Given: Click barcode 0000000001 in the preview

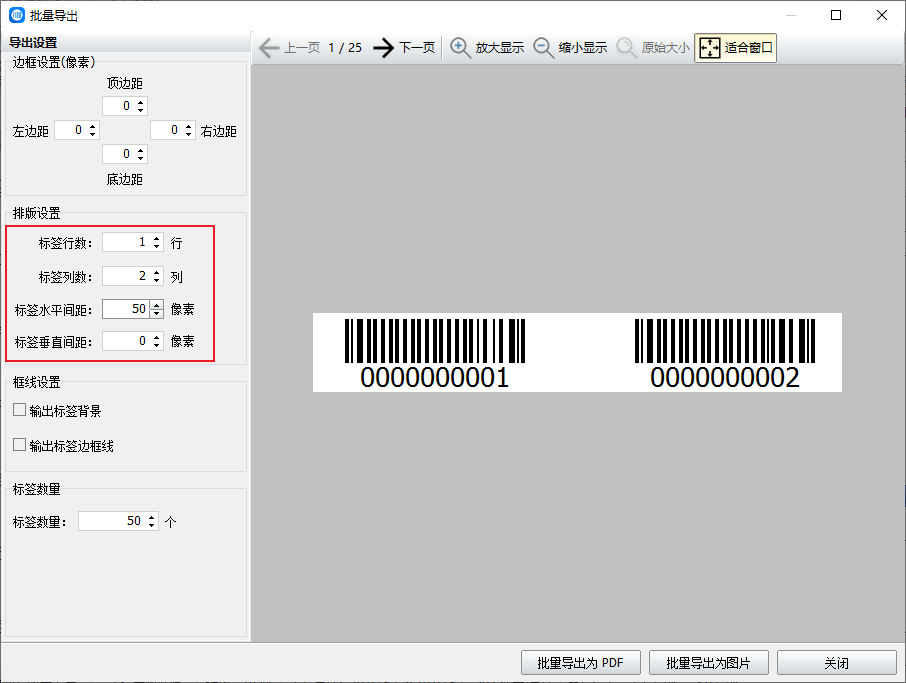Looking at the screenshot, I should coord(434,353).
